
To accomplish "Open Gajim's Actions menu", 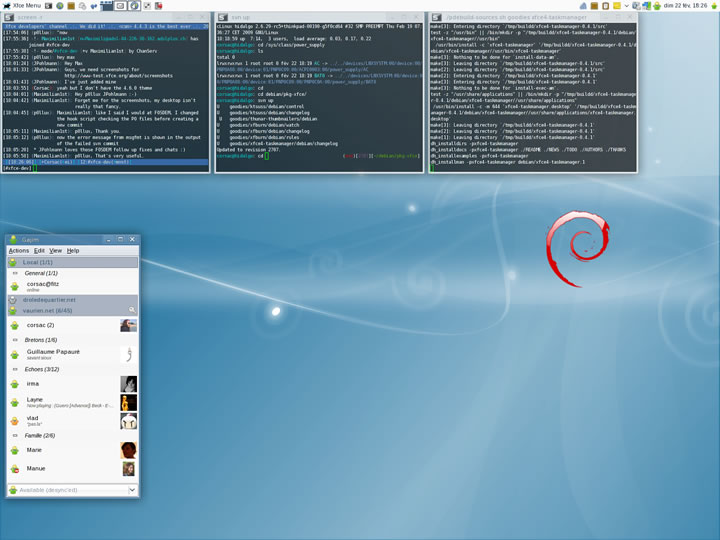I will pos(18,250).
